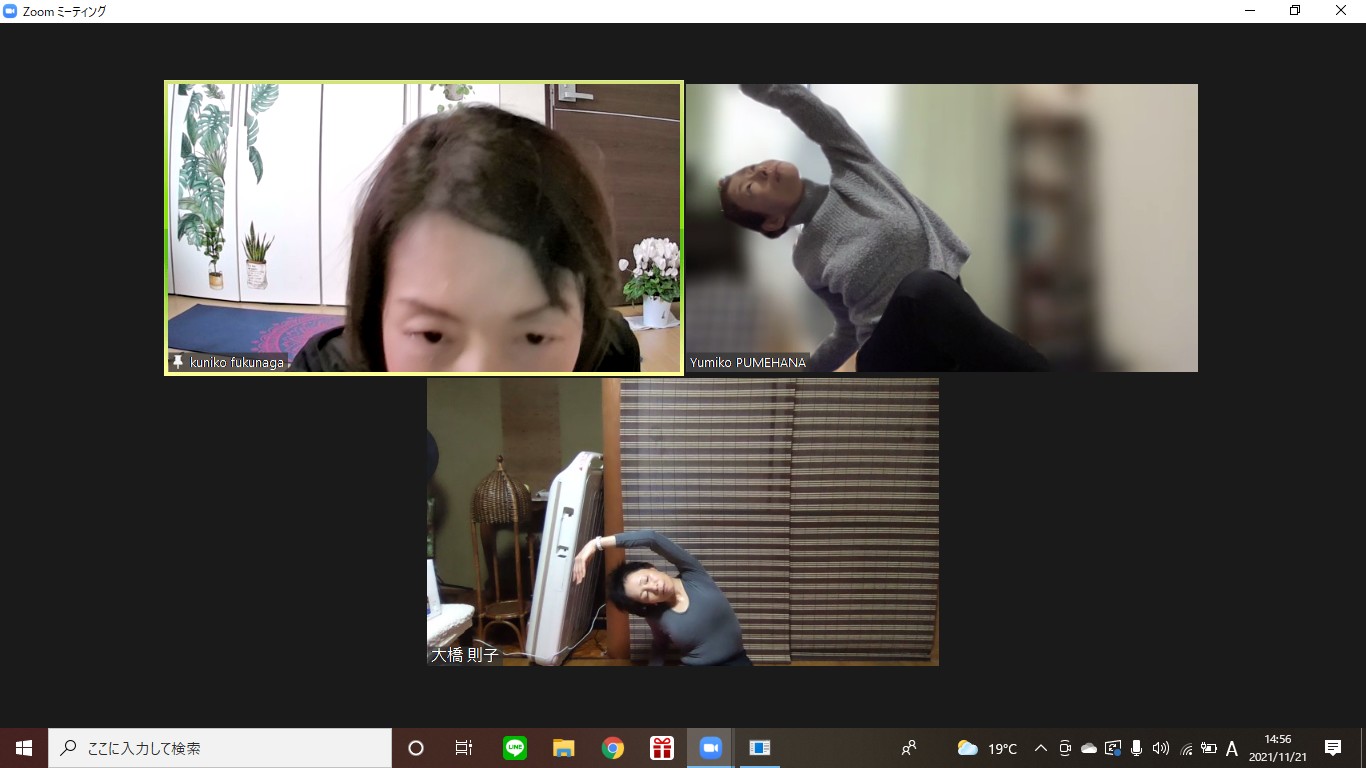Click the display settings tray icon left of the microphone
Screen dimensions: 1366x768
[x=1113, y=748]
